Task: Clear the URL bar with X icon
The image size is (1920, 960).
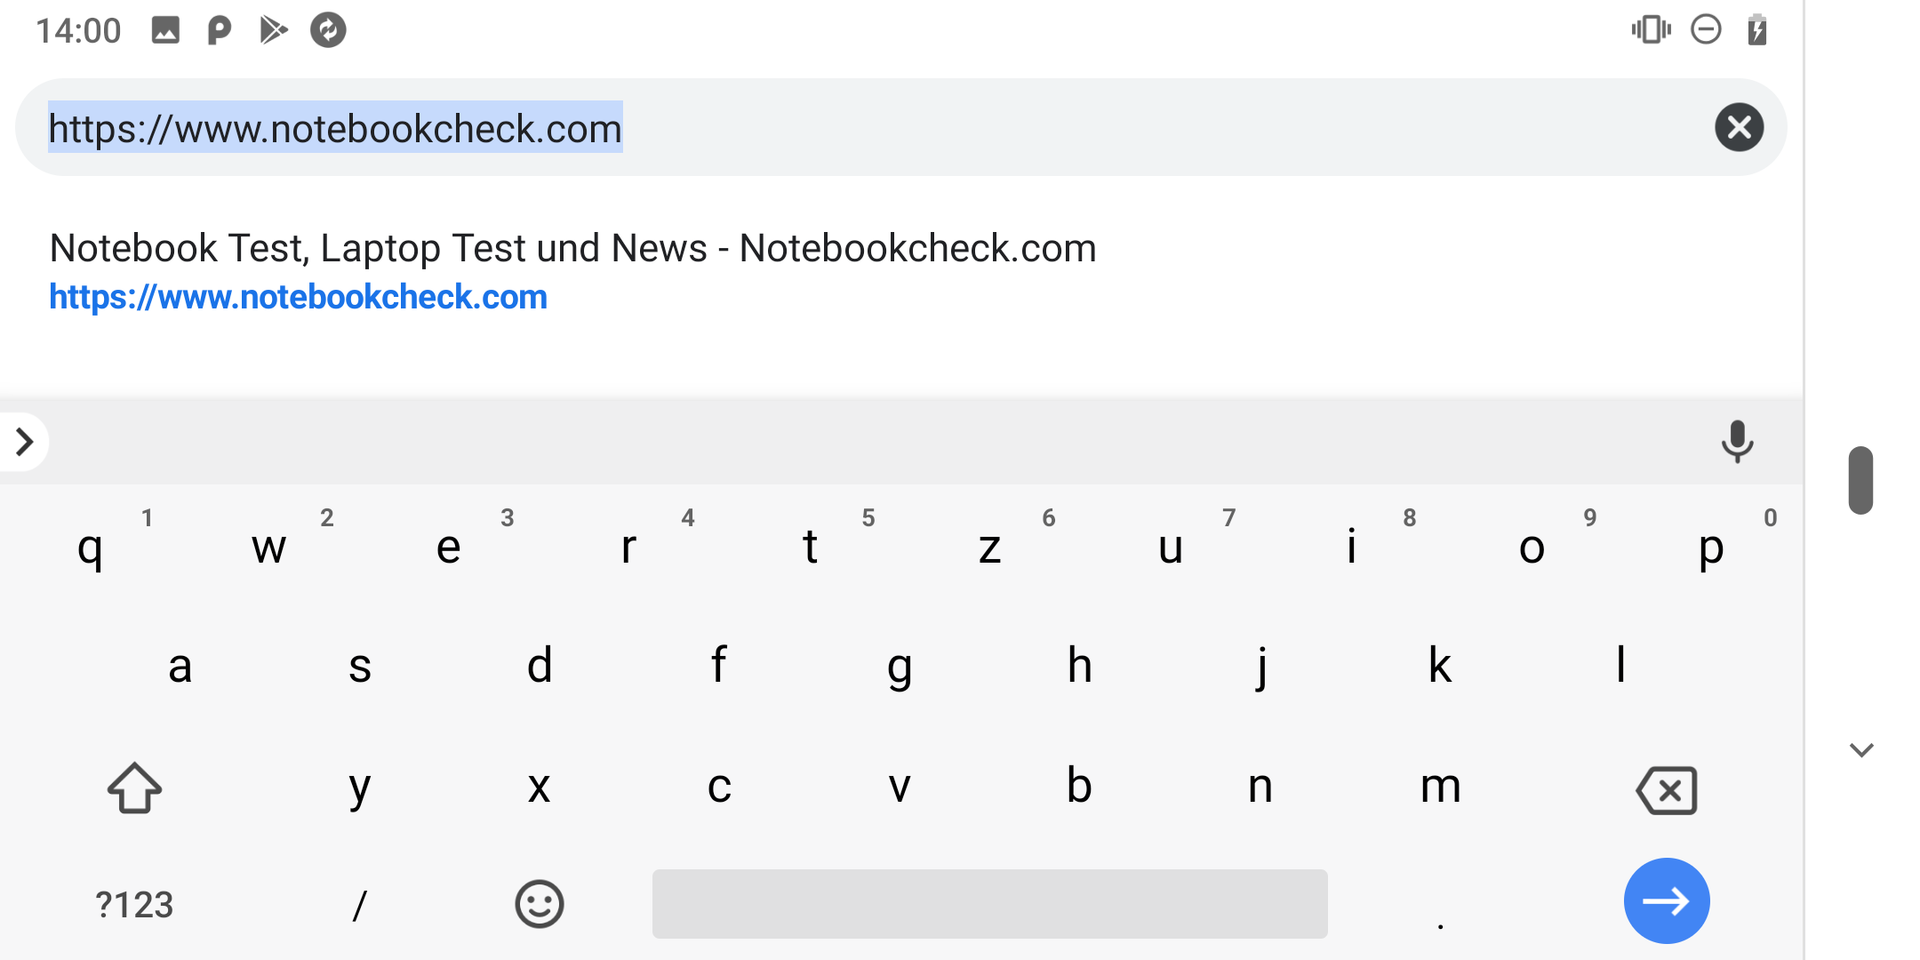Action: click(1738, 128)
